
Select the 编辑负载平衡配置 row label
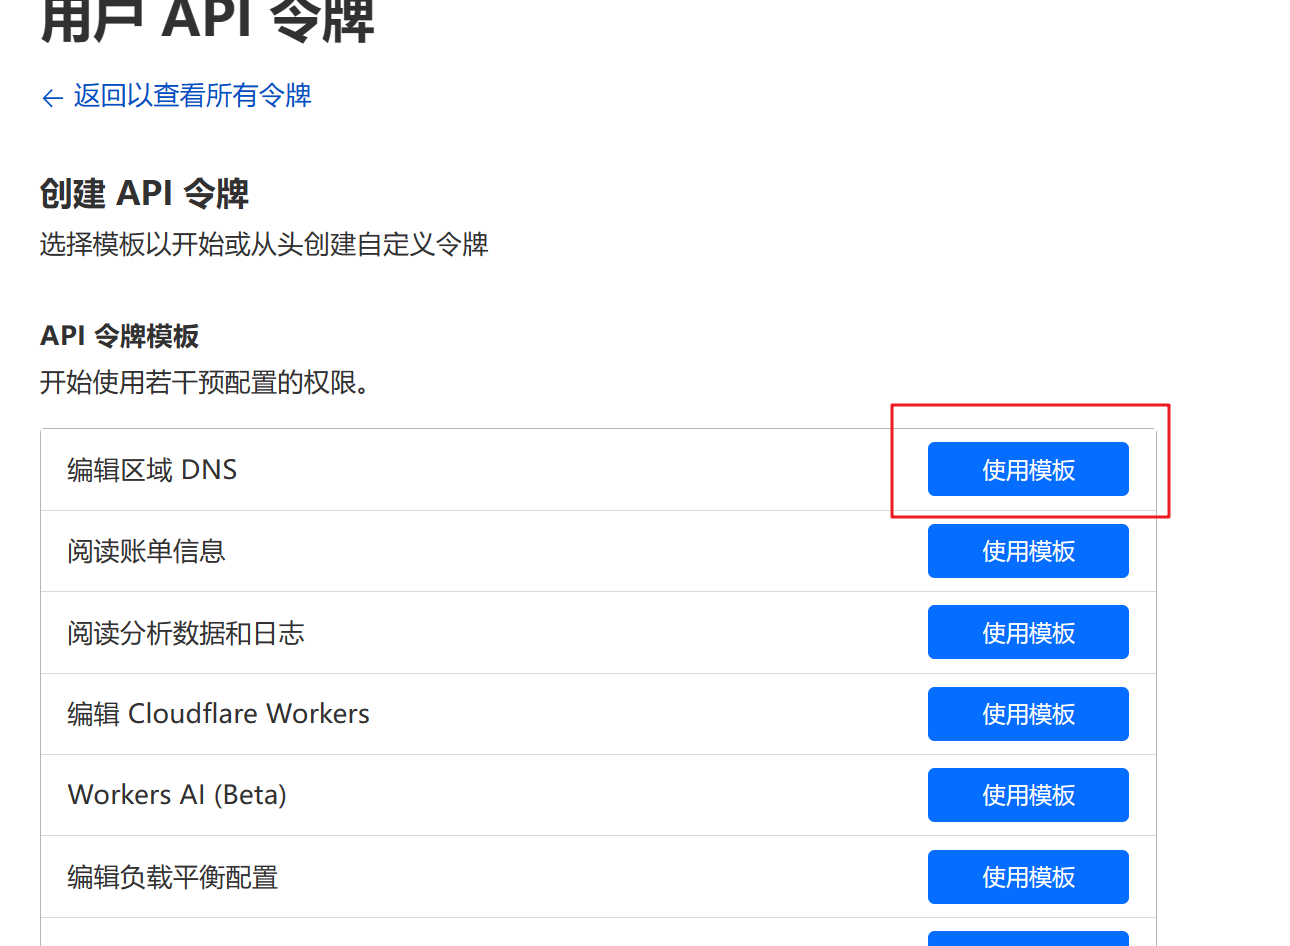click(172, 877)
